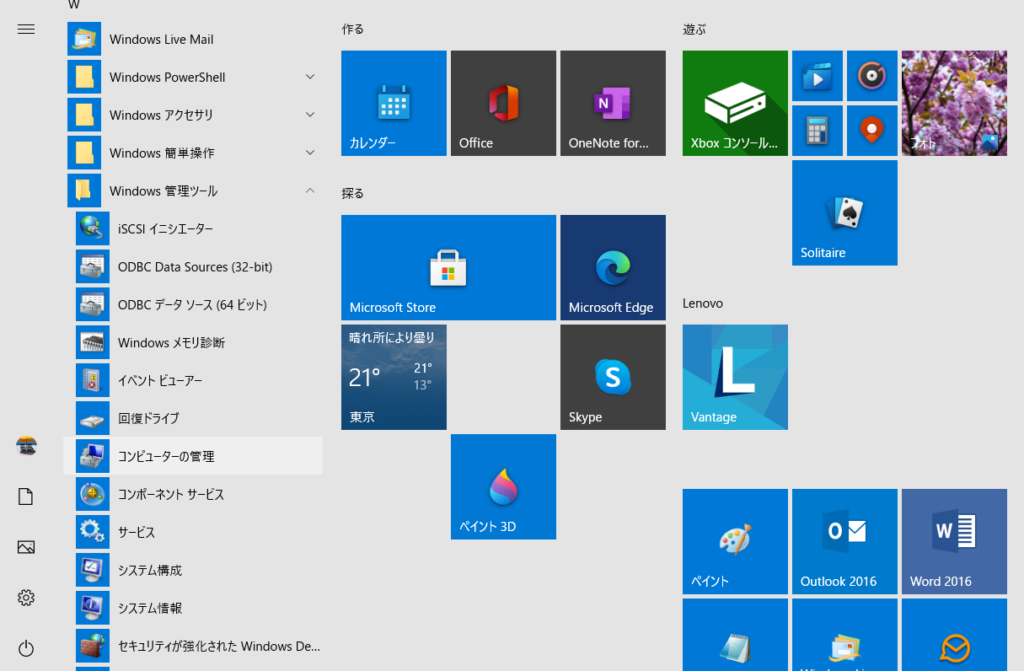The image size is (1024, 671).
Task: Expand the Windows アクセサリ folder
Action: pyautogui.click(x=195, y=115)
